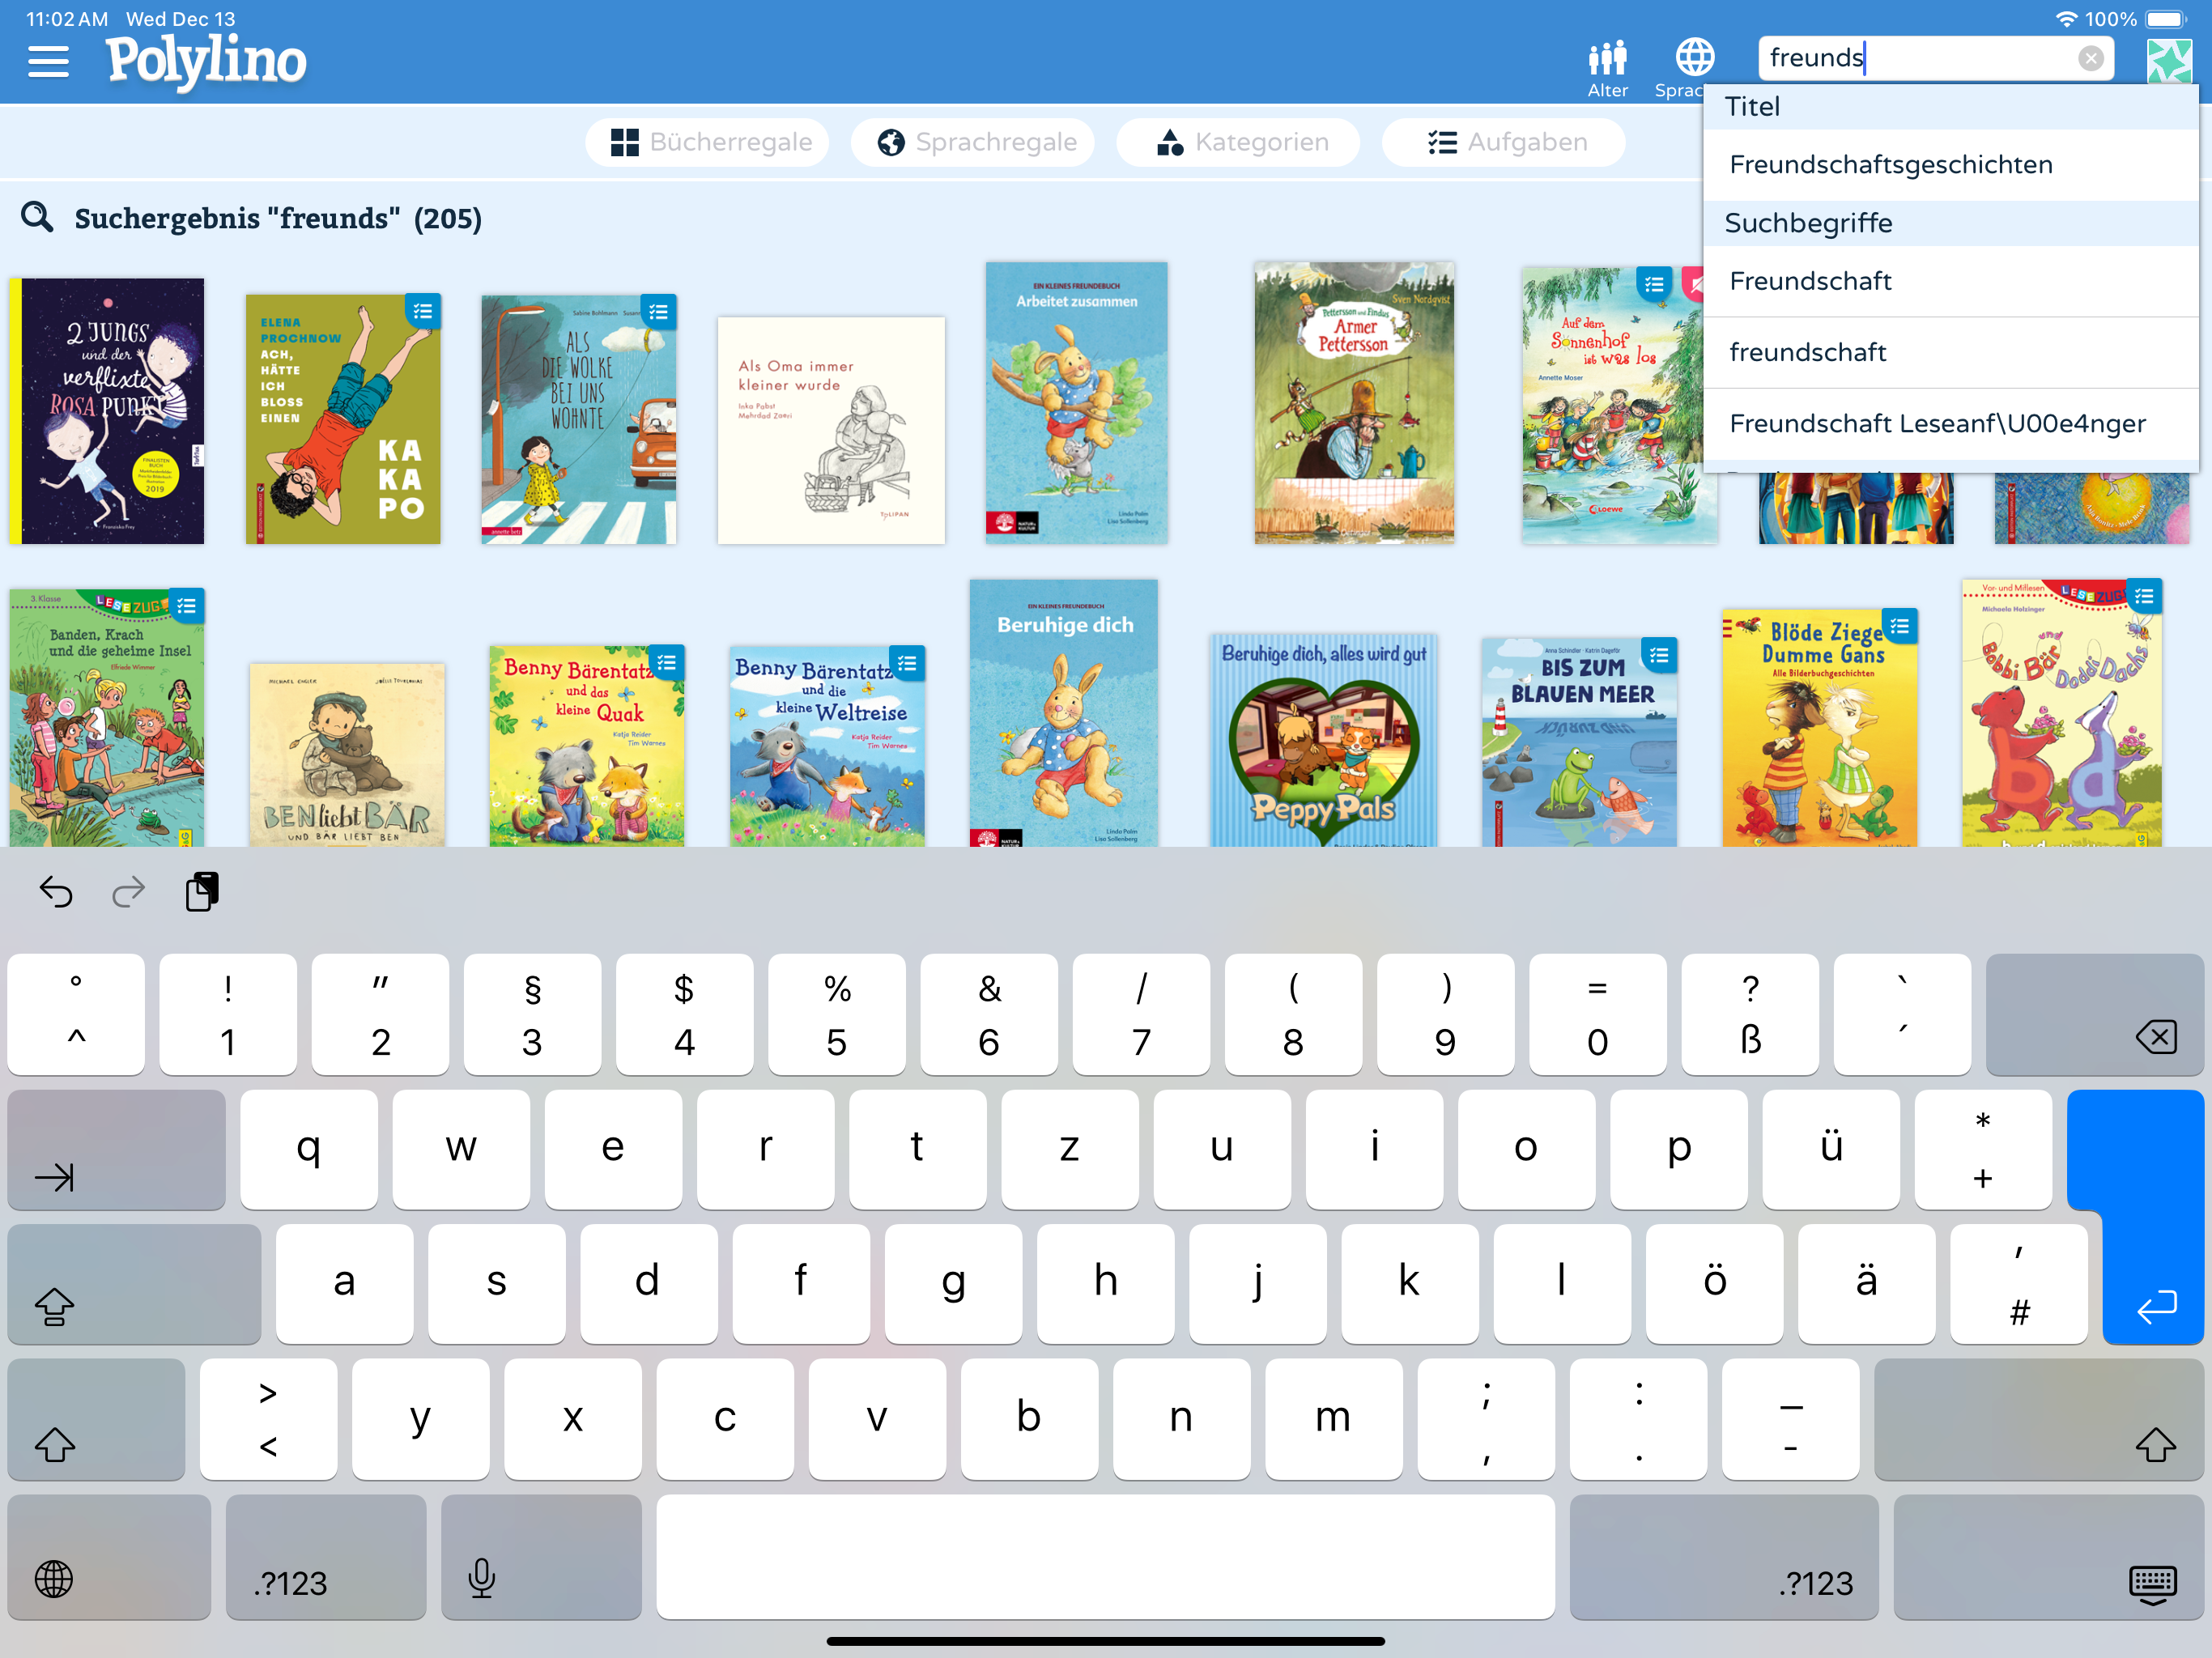Viewport: 2212px width, 1658px height.
Task: Open book Blöde Ziege Dumme Gans
Action: 1820,728
